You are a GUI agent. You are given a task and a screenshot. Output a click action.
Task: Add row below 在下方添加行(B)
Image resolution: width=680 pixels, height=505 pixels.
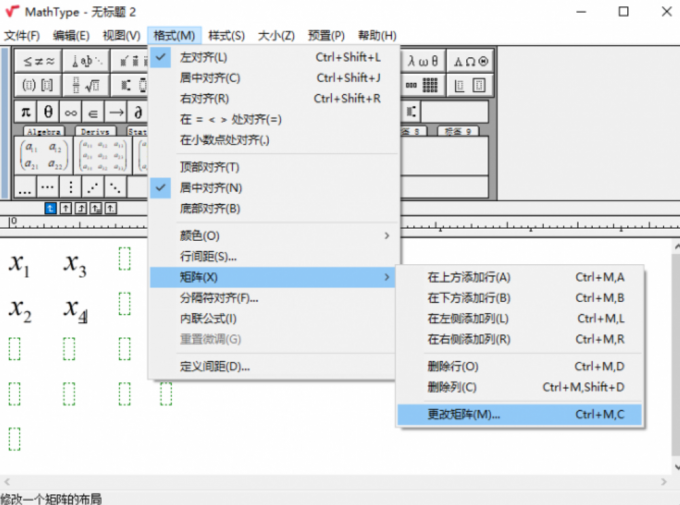point(520,298)
